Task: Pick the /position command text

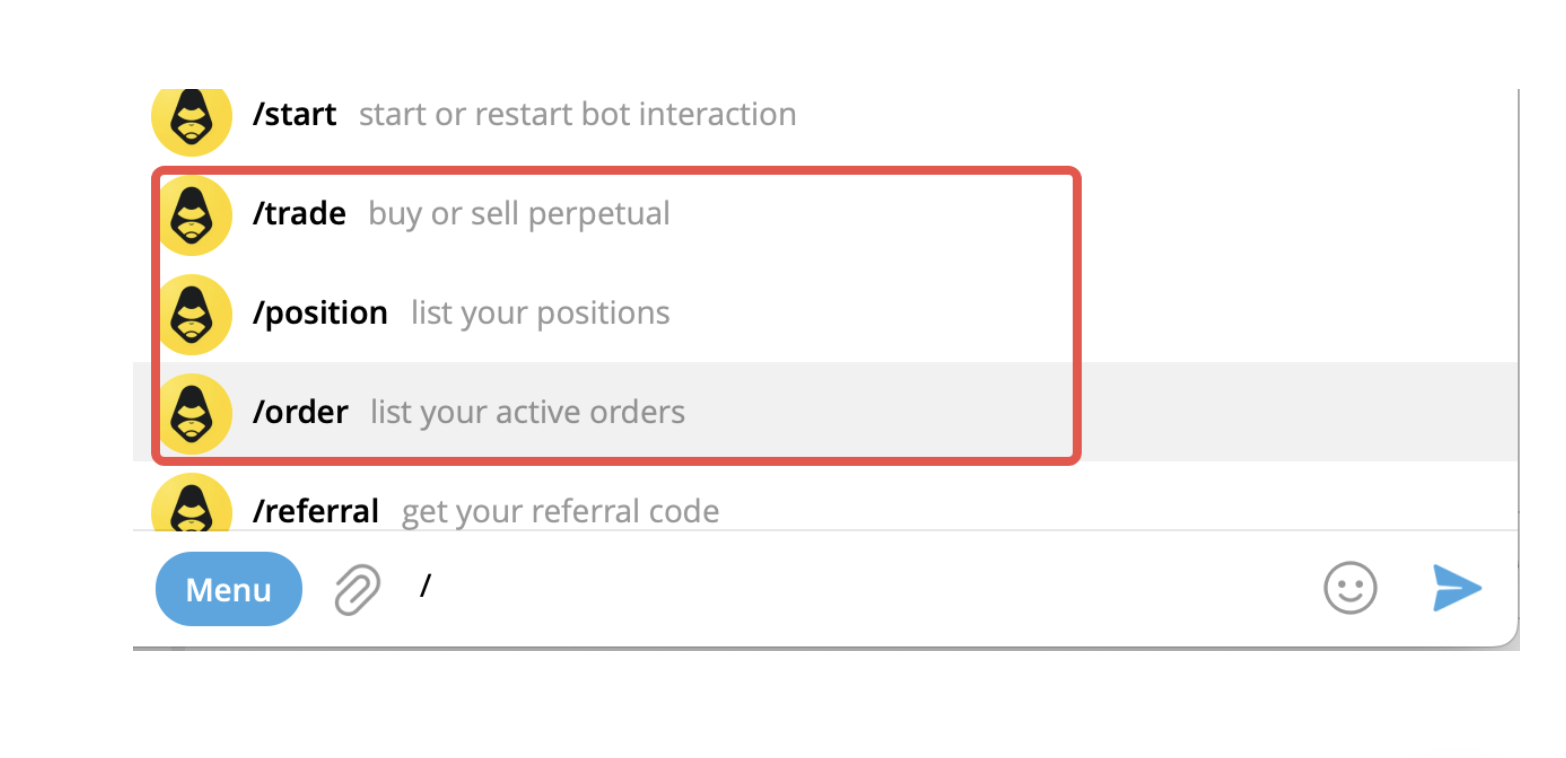Action: [x=320, y=313]
